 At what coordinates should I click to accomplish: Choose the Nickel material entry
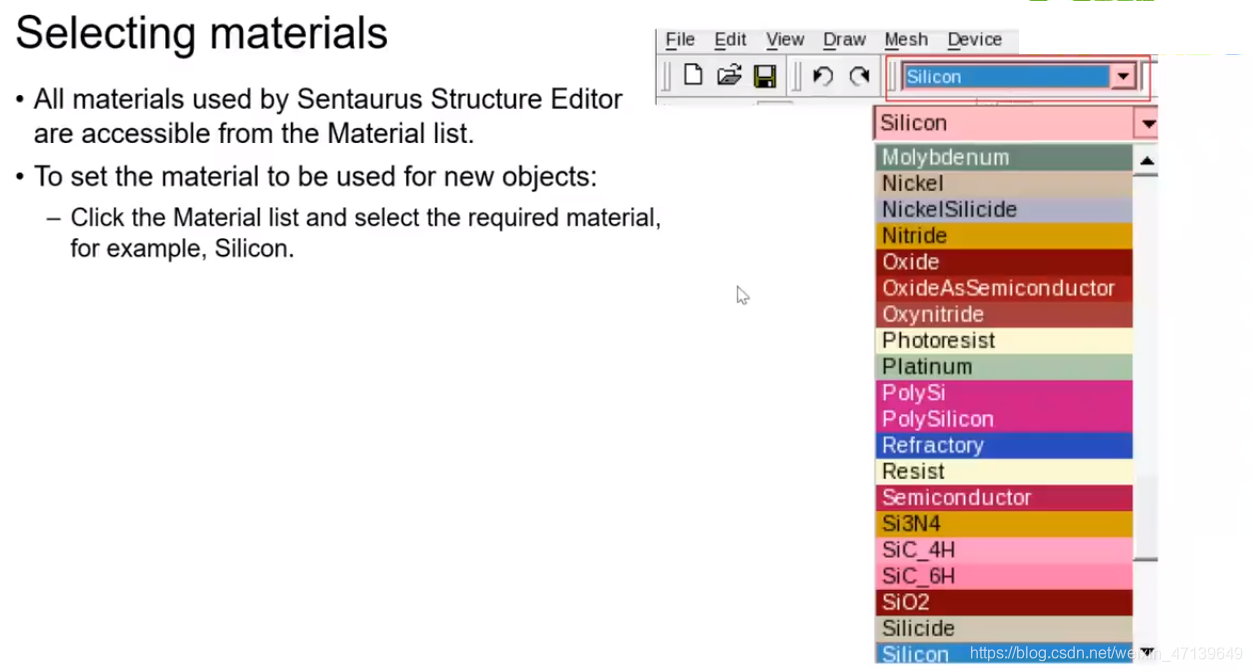pyautogui.click(x=1004, y=183)
